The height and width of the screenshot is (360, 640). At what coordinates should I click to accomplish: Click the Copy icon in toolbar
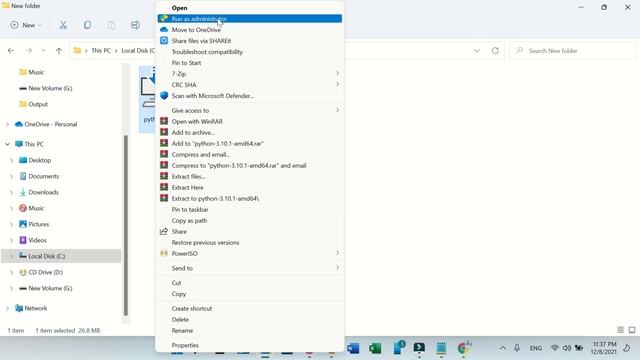click(x=87, y=25)
